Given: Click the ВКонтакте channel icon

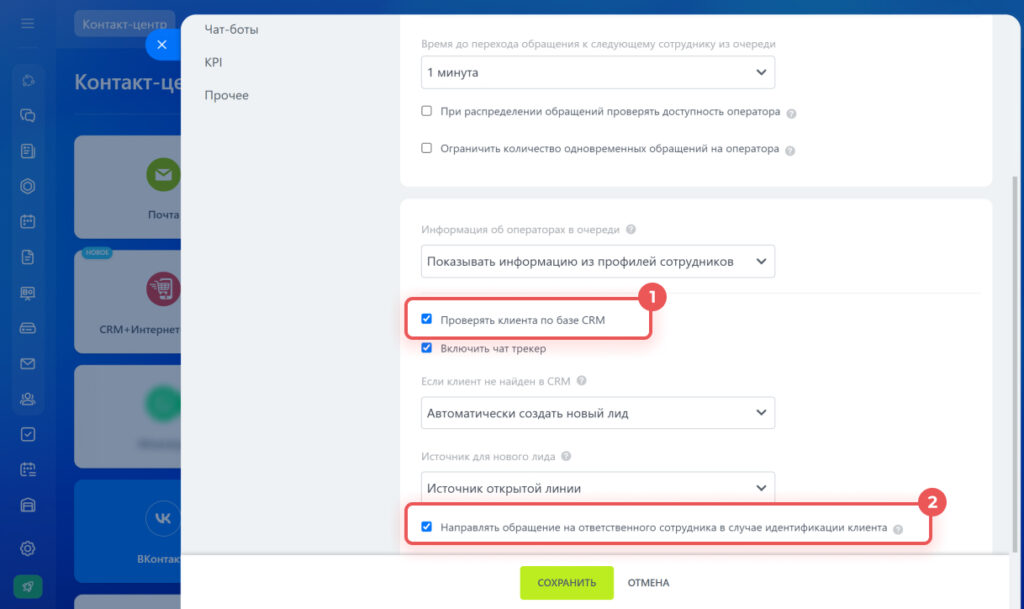Looking at the screenshot, I should click(x=163, y=518).
